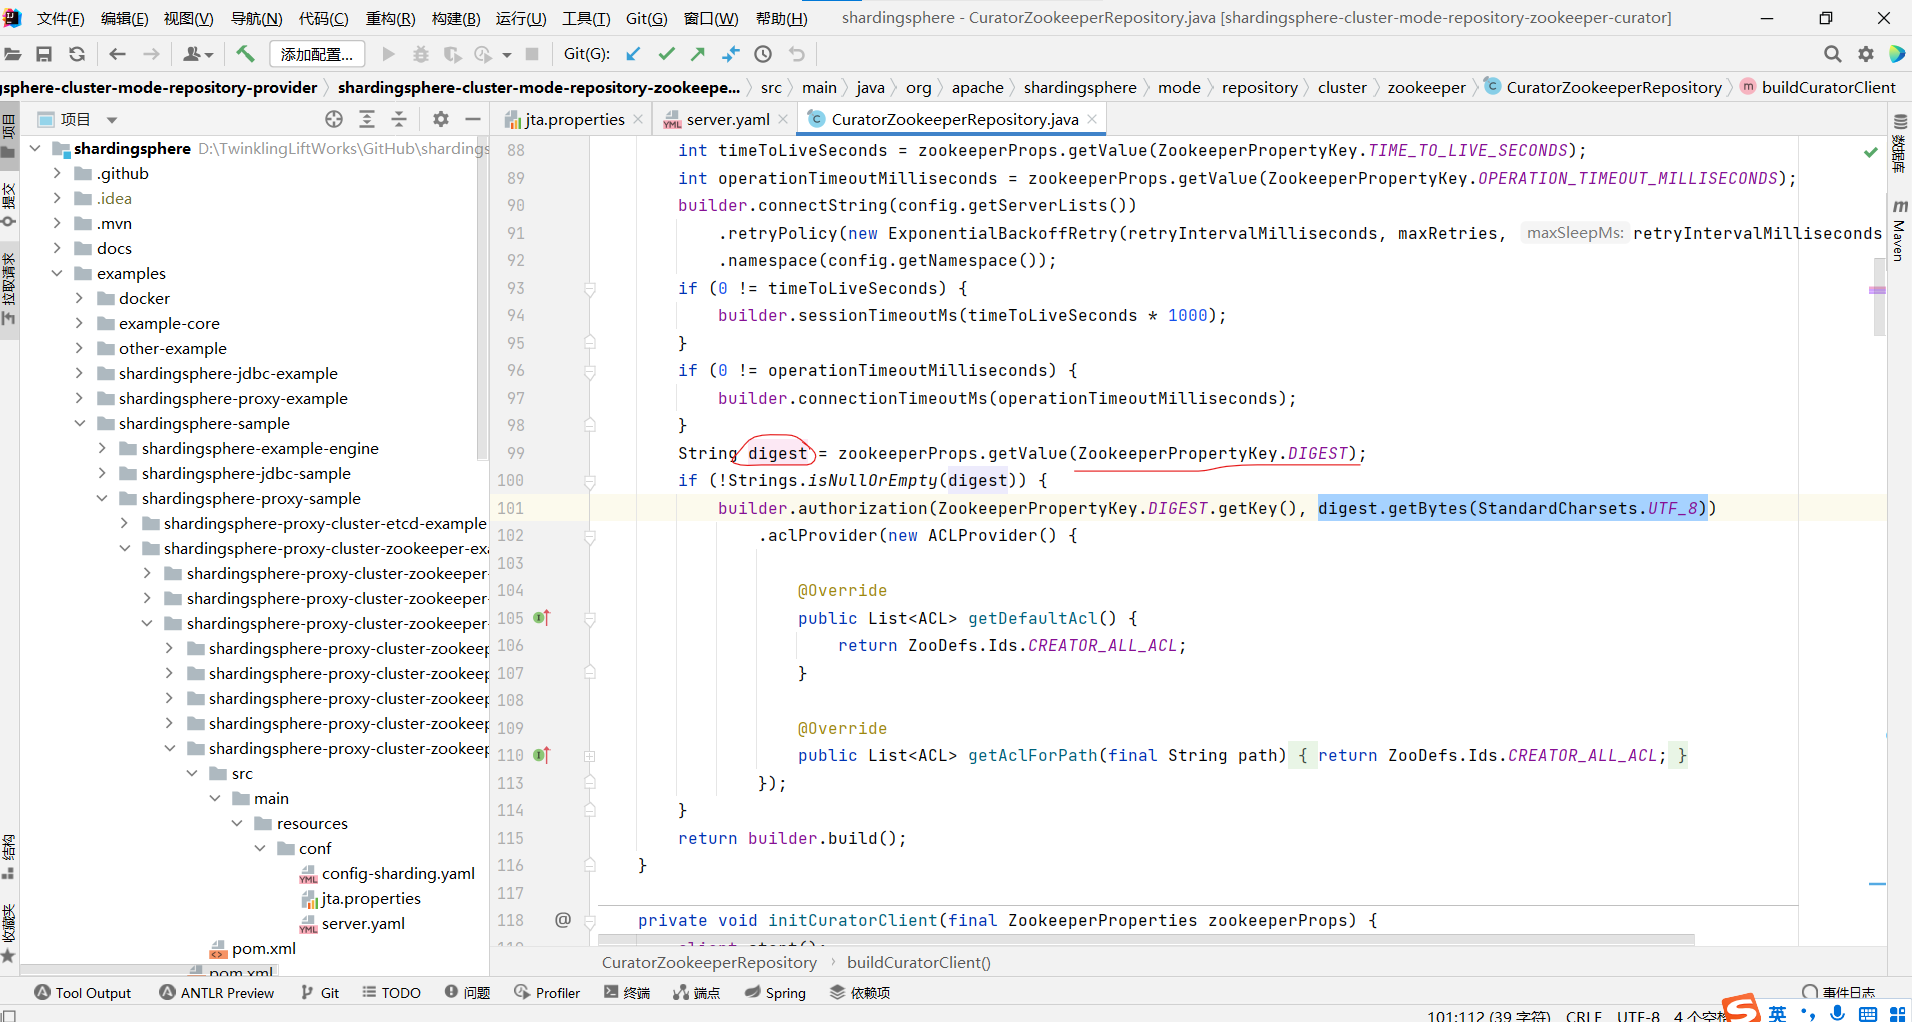The width and height of the screenshot is (1912, 1022).
Task: Open project view dropdown arrow
Action: click(x=112, y=120)
